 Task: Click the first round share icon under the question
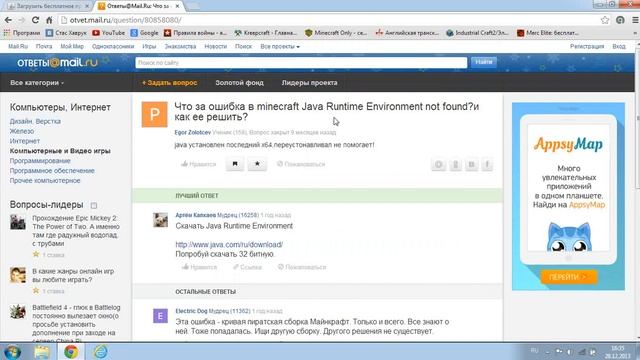(x=438, y=164)
